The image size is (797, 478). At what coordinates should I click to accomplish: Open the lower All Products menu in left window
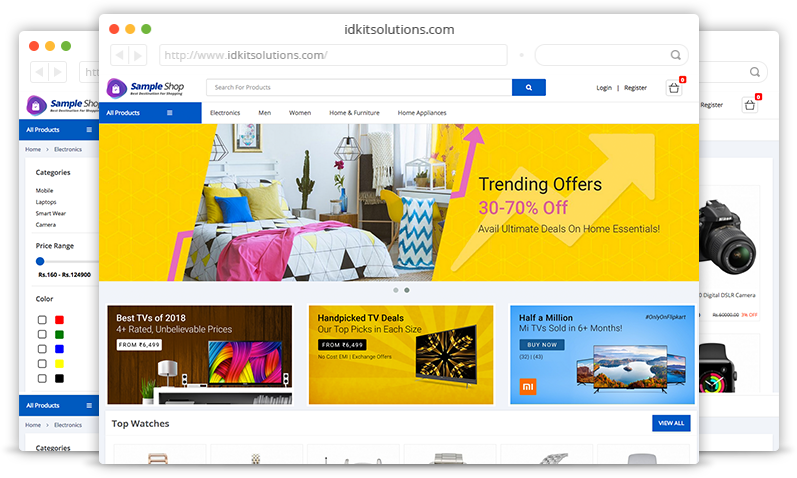point(59,405)
